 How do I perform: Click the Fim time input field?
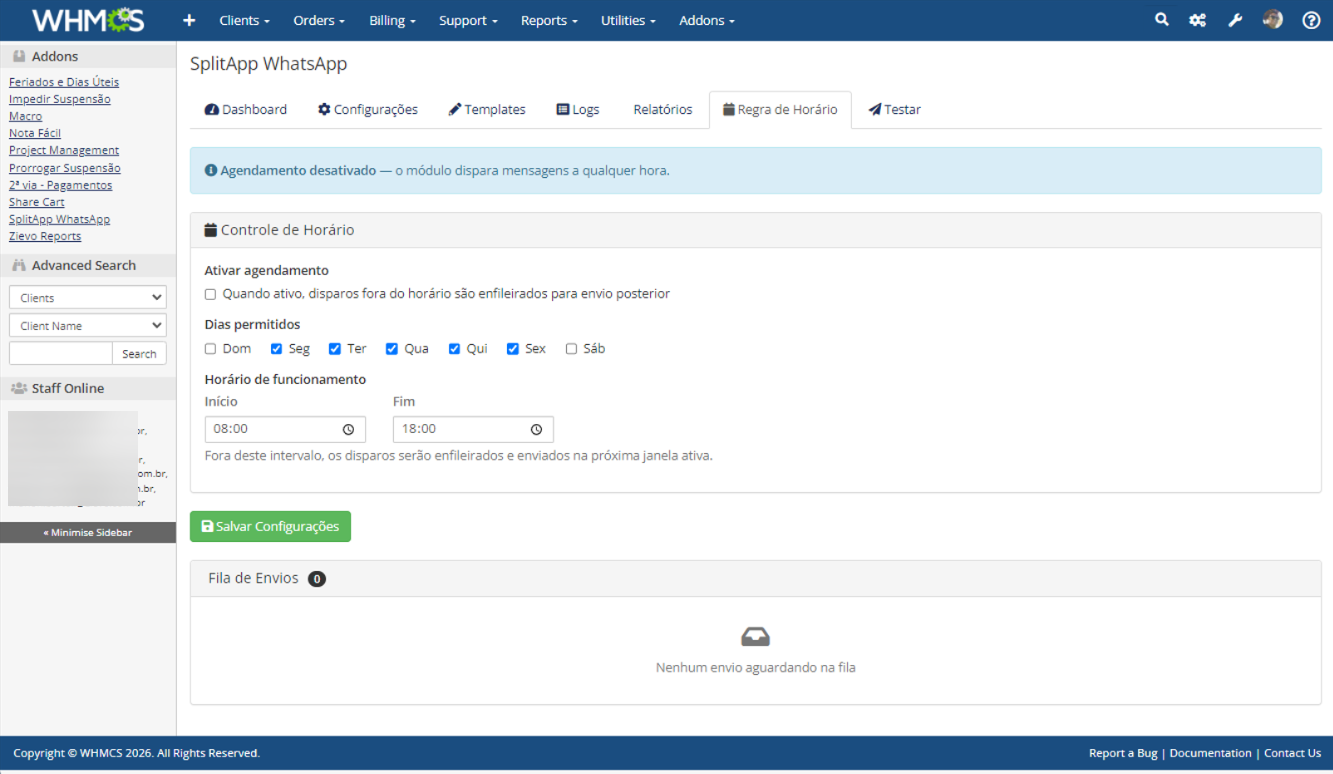click(473, 429)
